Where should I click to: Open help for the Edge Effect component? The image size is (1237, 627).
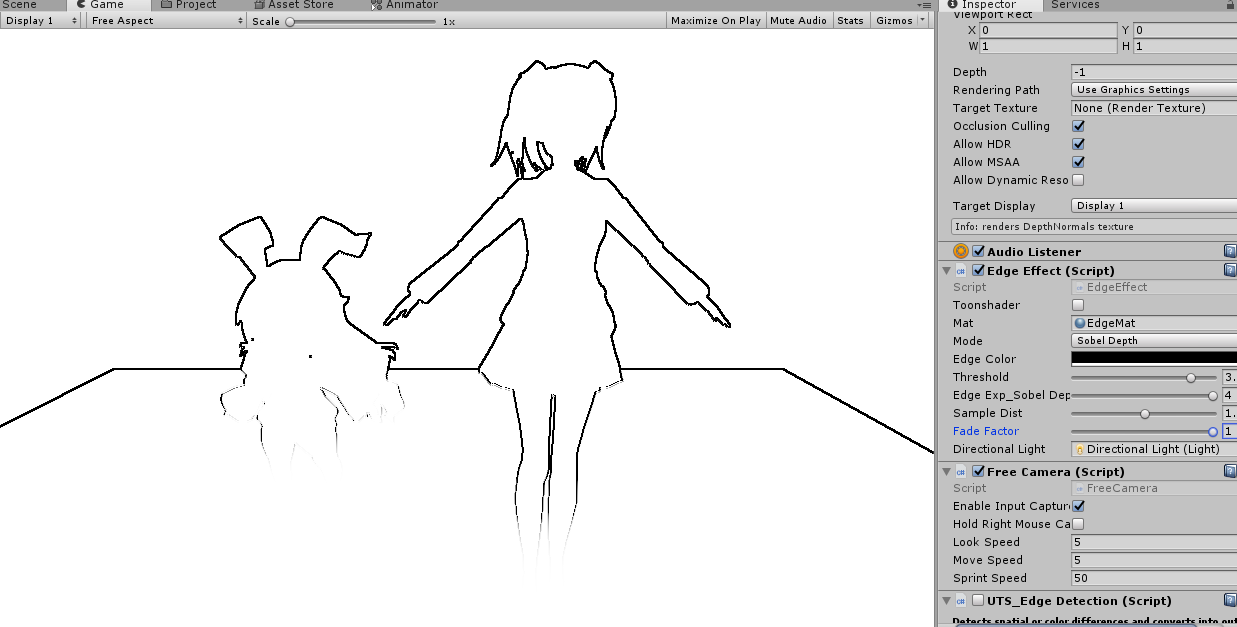[1229, 270]
